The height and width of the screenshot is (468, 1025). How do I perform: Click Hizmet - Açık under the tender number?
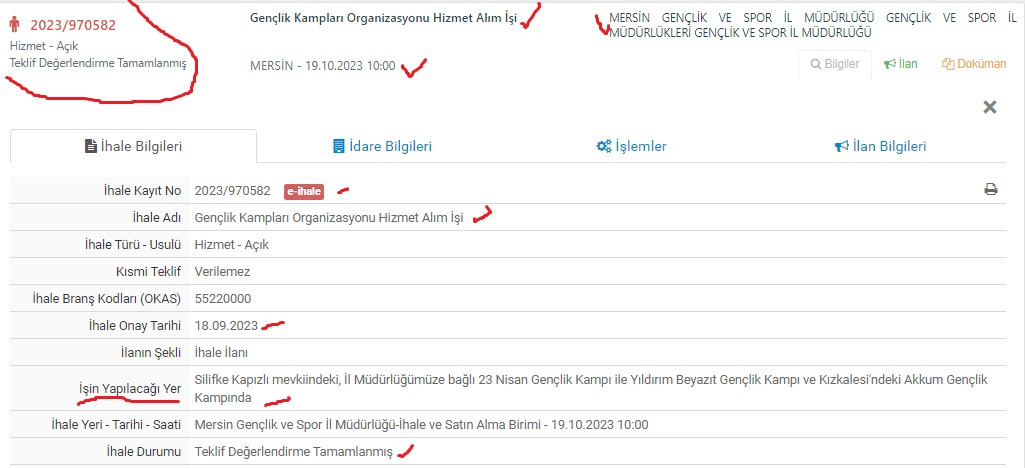(44, 46)
